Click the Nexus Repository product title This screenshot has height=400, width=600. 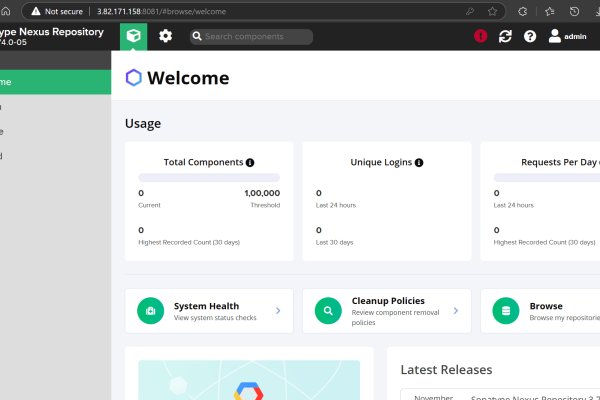(52, 32)
